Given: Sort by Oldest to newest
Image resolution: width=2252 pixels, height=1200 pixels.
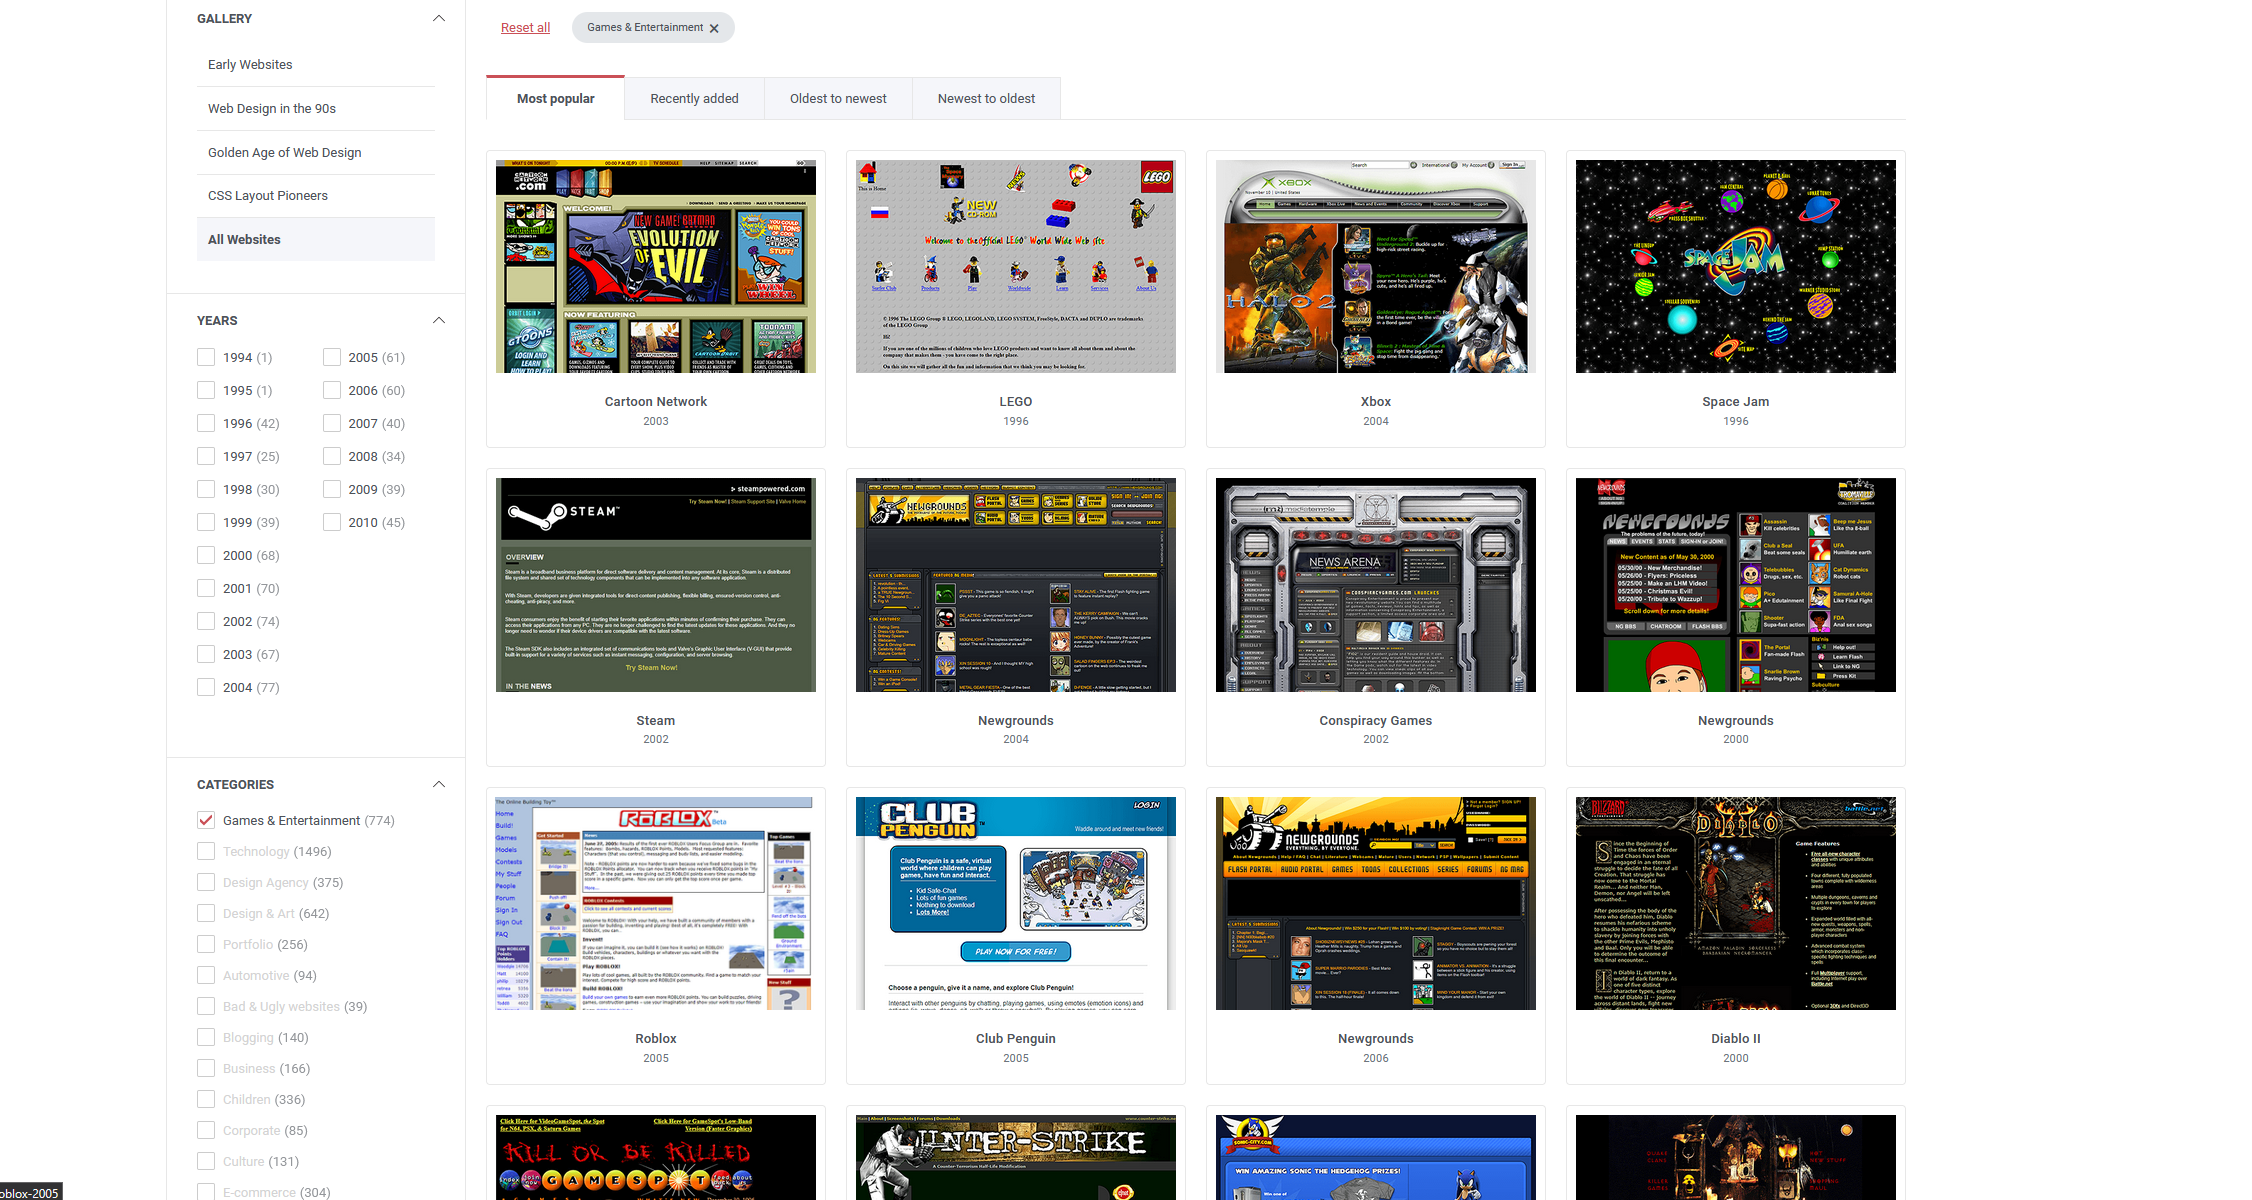Looking at the screenshot, I should click(x=838, y=98).
